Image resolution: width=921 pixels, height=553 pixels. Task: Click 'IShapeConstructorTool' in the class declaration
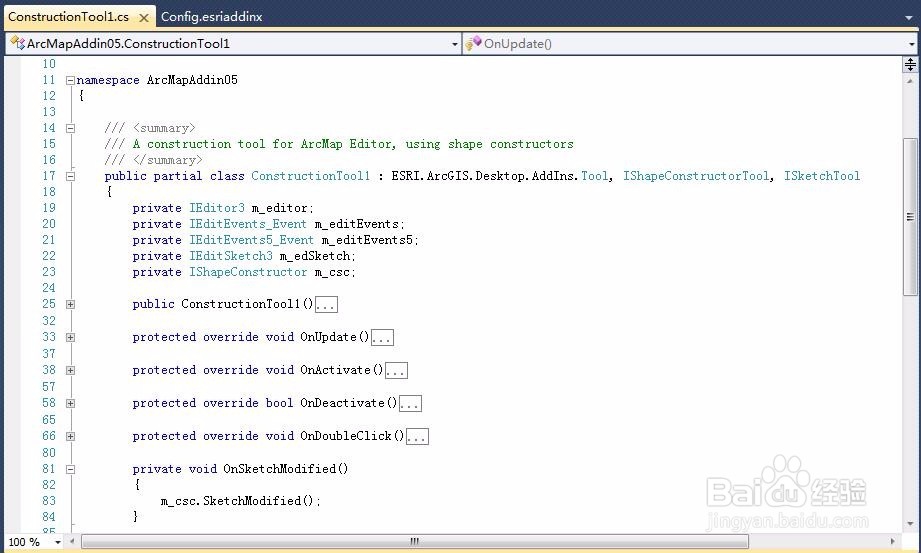pyautogui.click(x=696, y=176)
